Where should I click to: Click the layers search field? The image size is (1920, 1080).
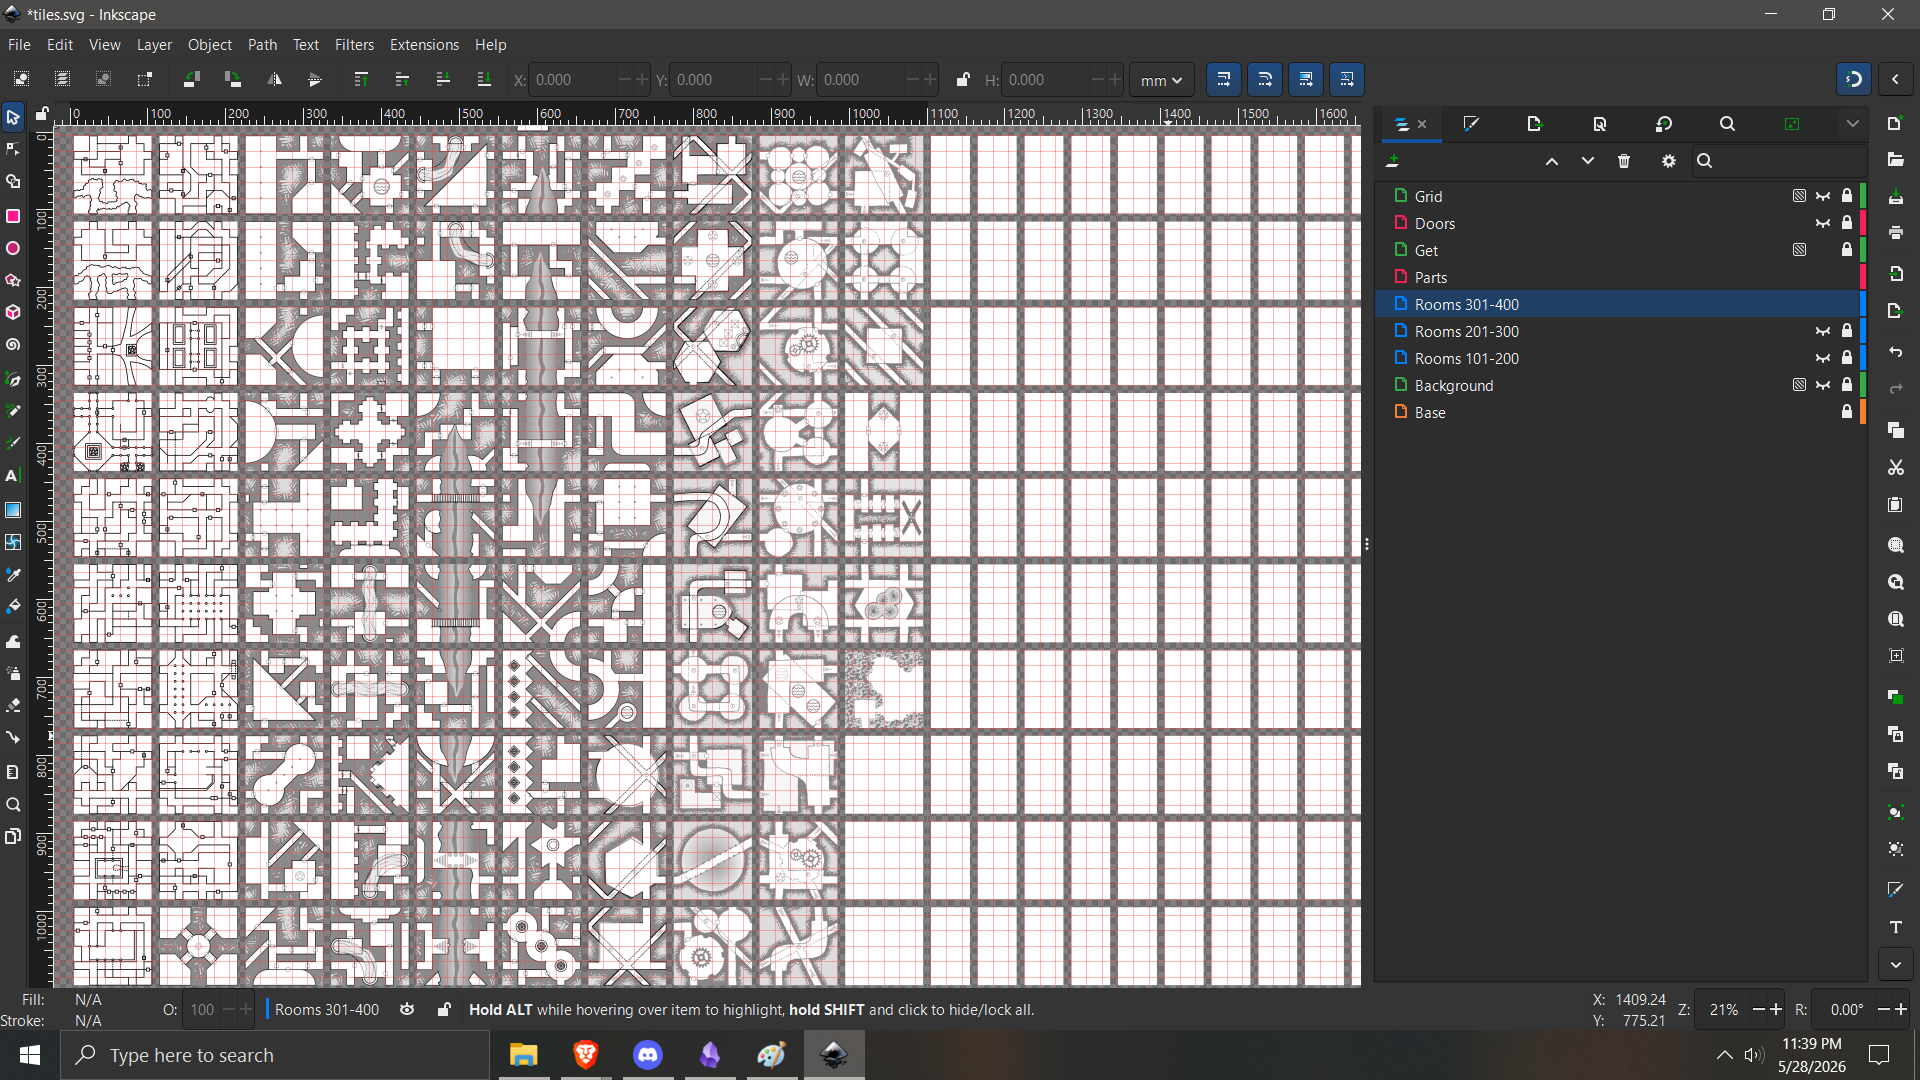(1779, 161)
